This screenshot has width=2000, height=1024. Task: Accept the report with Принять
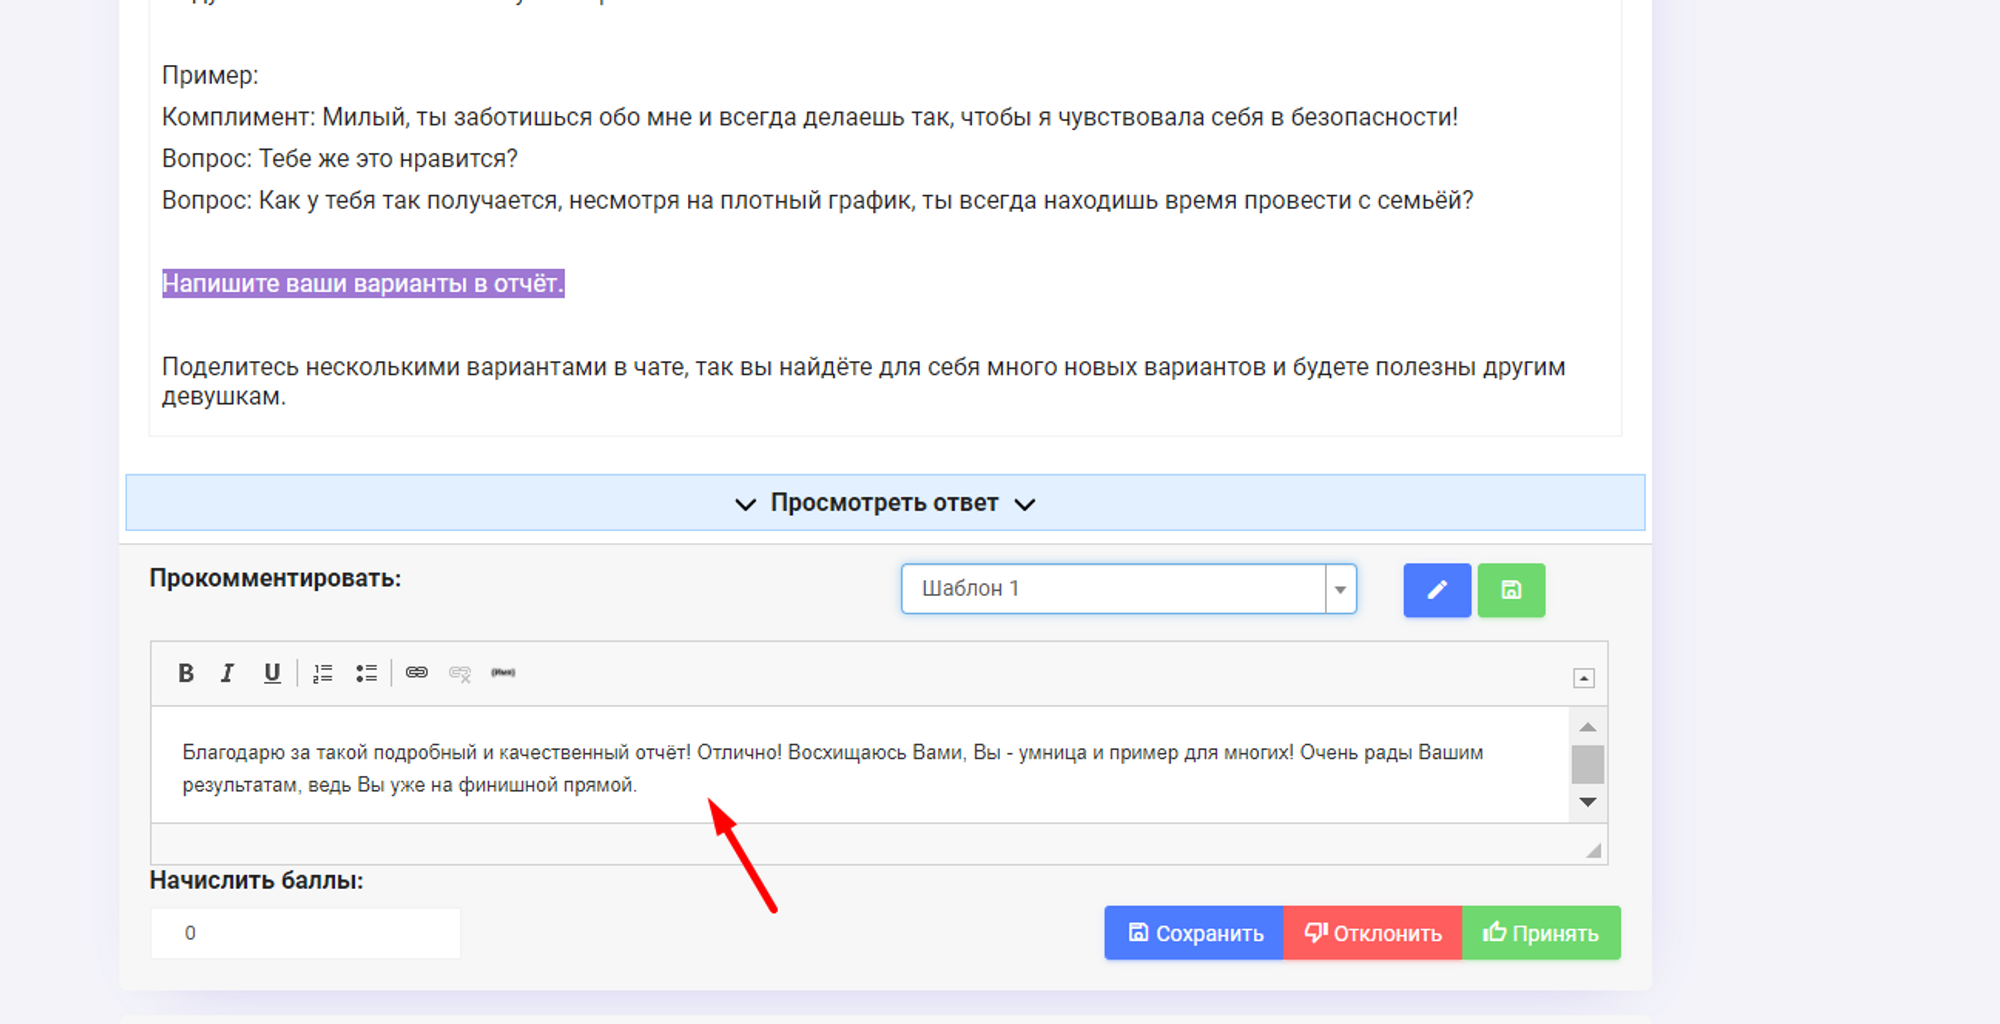pos(1541,933)
